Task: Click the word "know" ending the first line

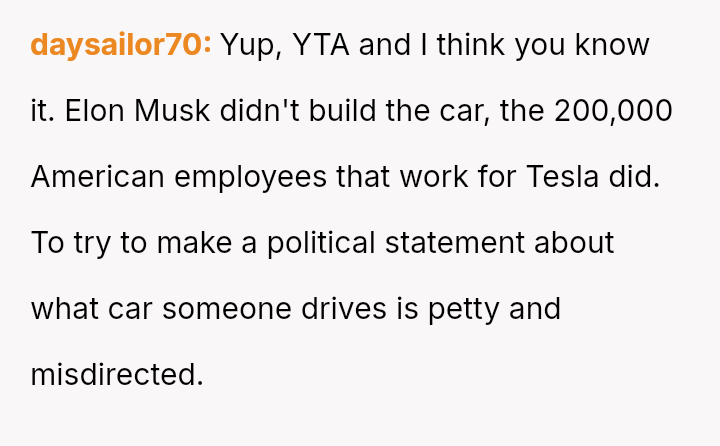Action: point(613,45)
